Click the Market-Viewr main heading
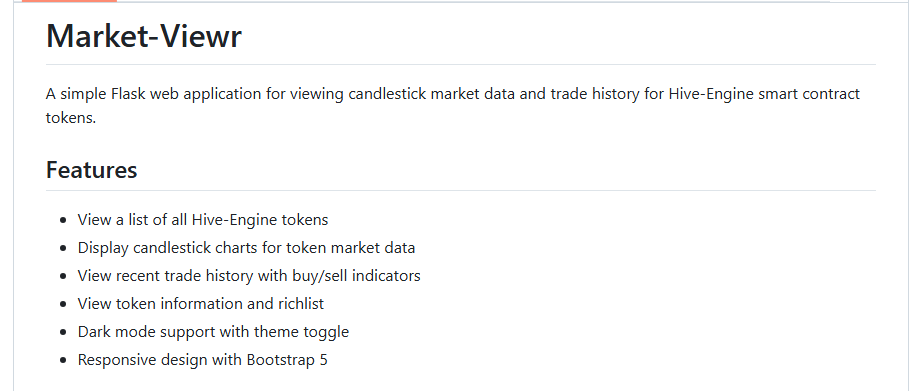 tap(143, 36)
